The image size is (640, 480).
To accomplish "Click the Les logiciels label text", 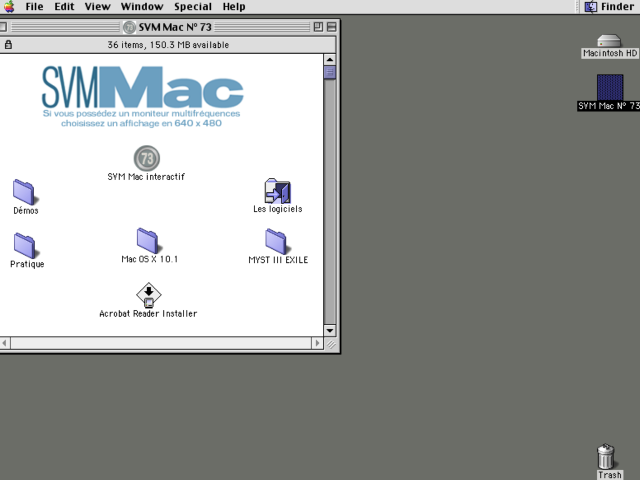I will [x=278, y=209].
